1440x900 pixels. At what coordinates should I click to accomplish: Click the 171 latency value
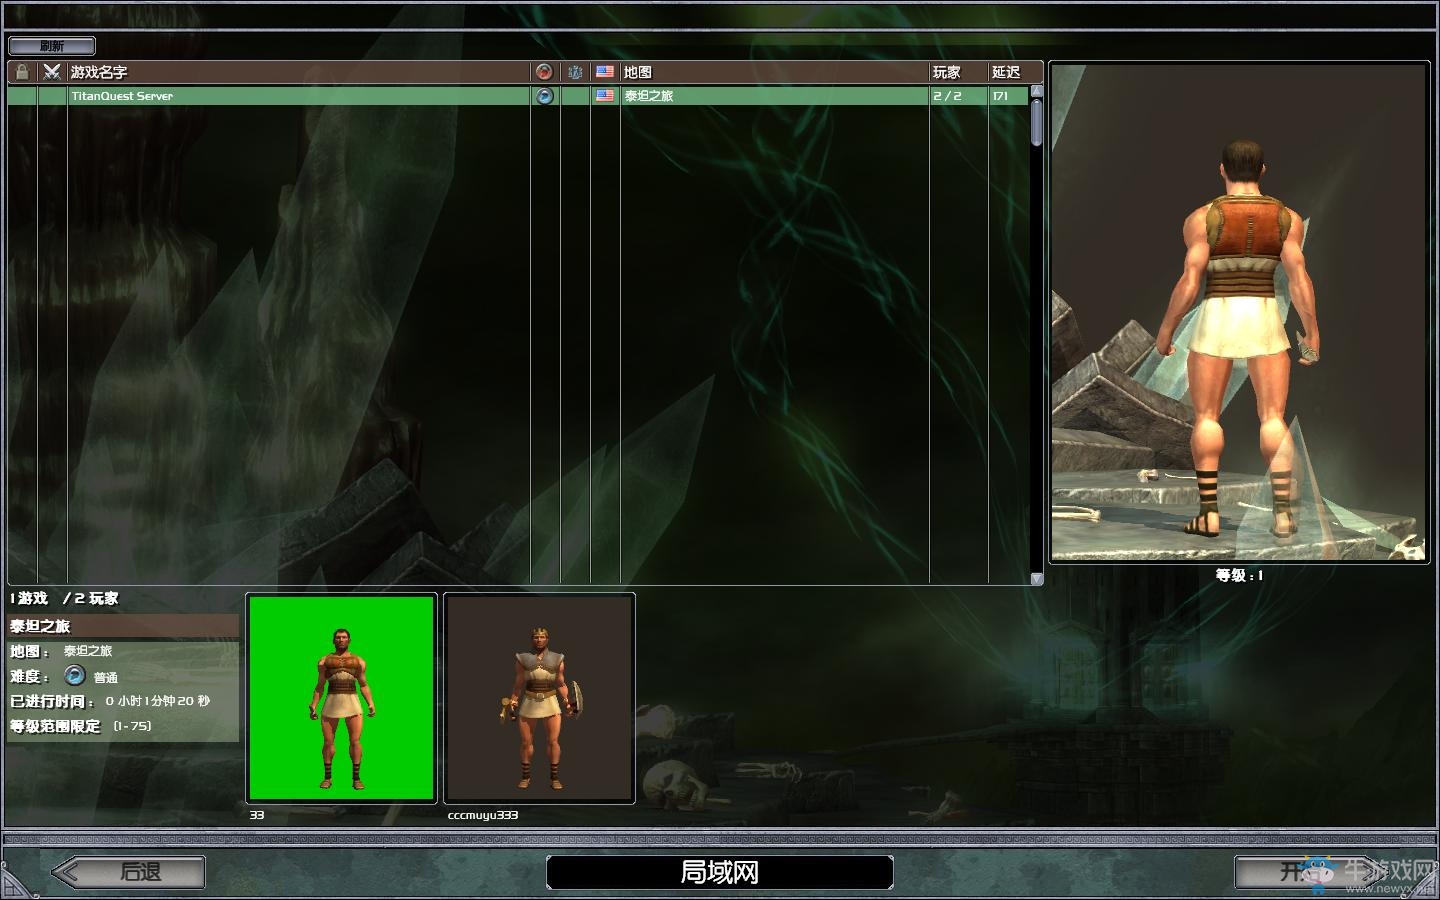(1000, 96)
